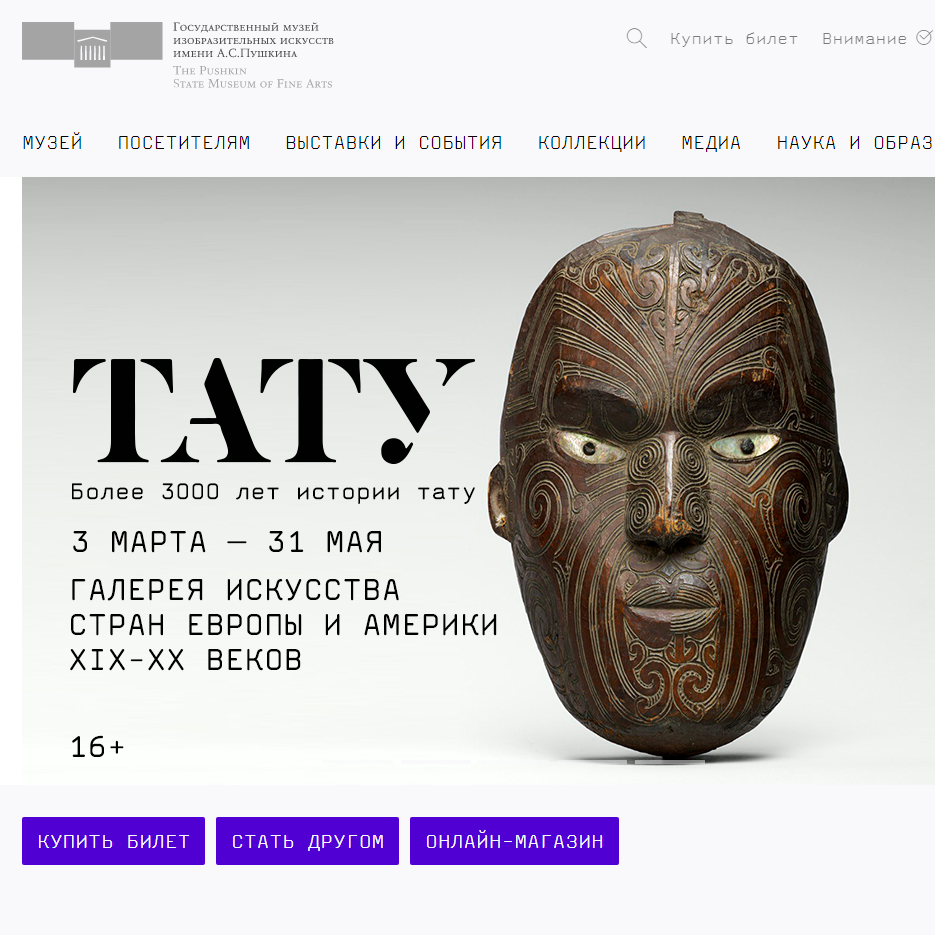Open search with the magnifying glass icon
The height and width of the screenshot is (935, 935).
(636, 38)
